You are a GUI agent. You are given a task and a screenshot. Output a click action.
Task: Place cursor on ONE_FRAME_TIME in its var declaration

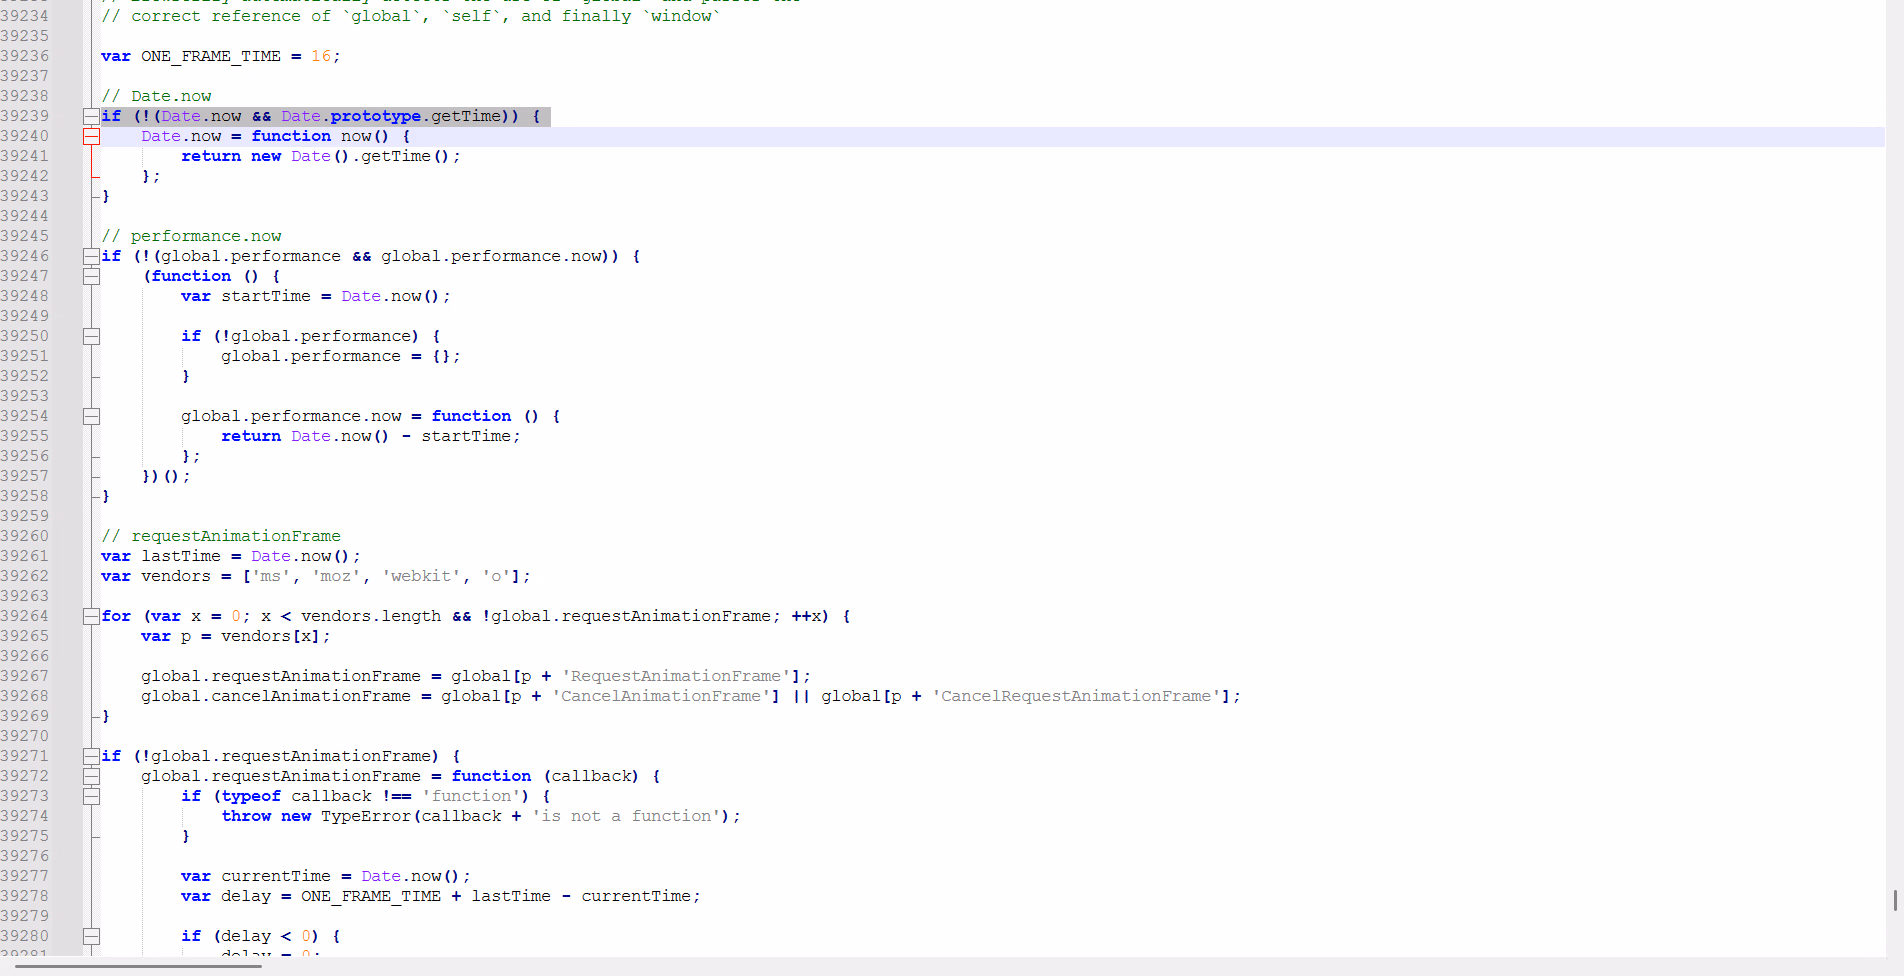tap(210, 56)
